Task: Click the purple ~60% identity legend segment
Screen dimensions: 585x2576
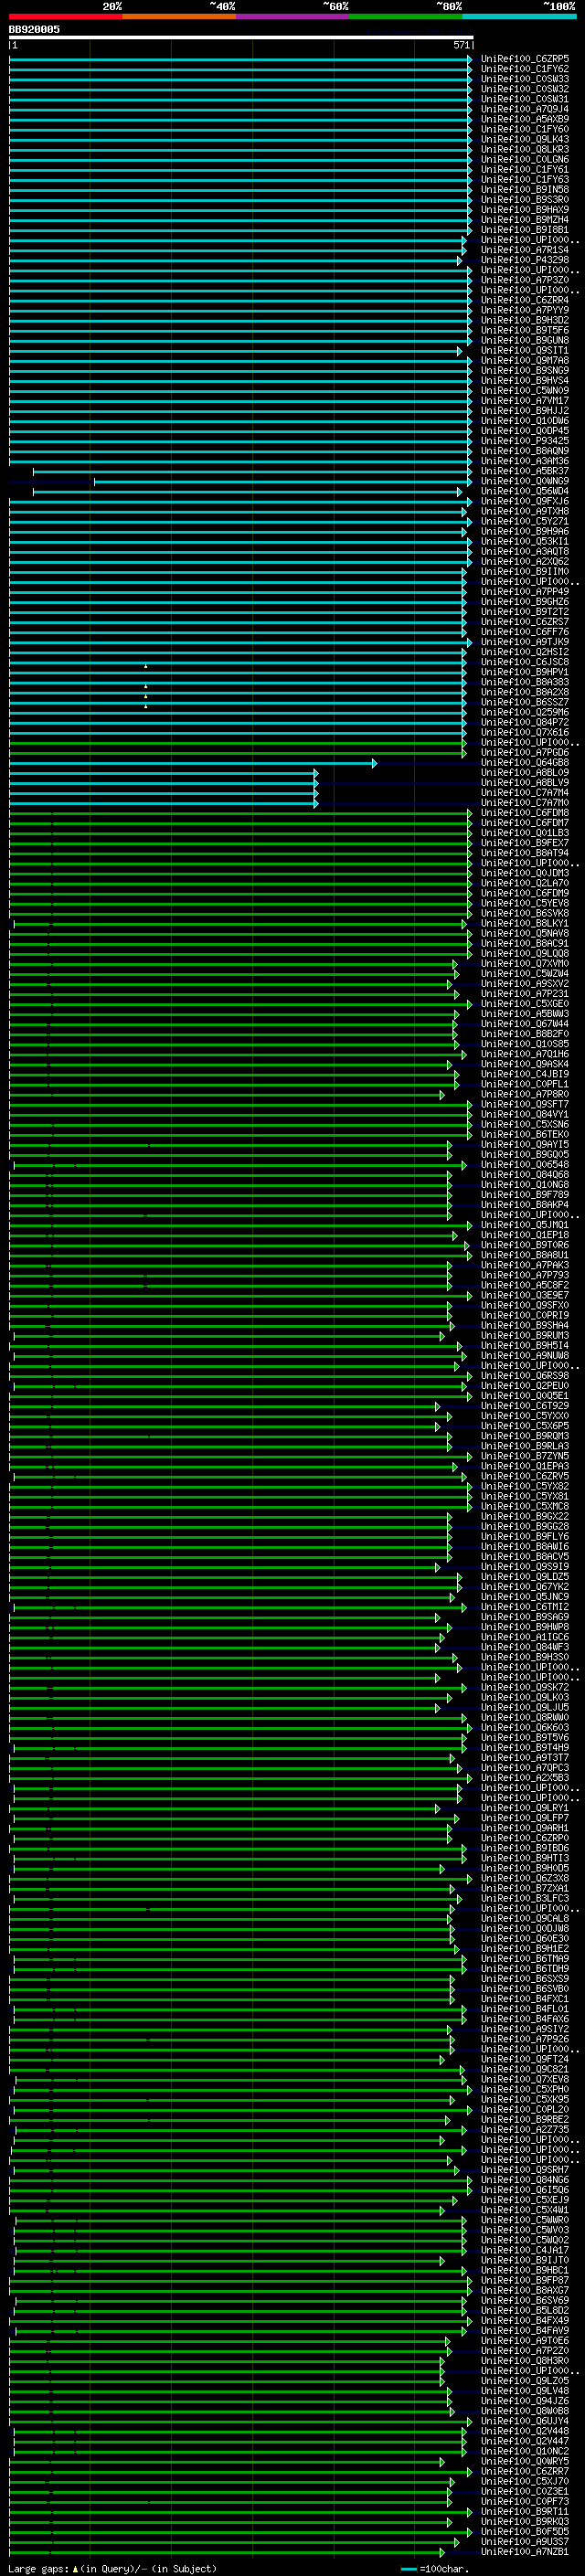Action: pyautogui.click(x=293, y=17)
